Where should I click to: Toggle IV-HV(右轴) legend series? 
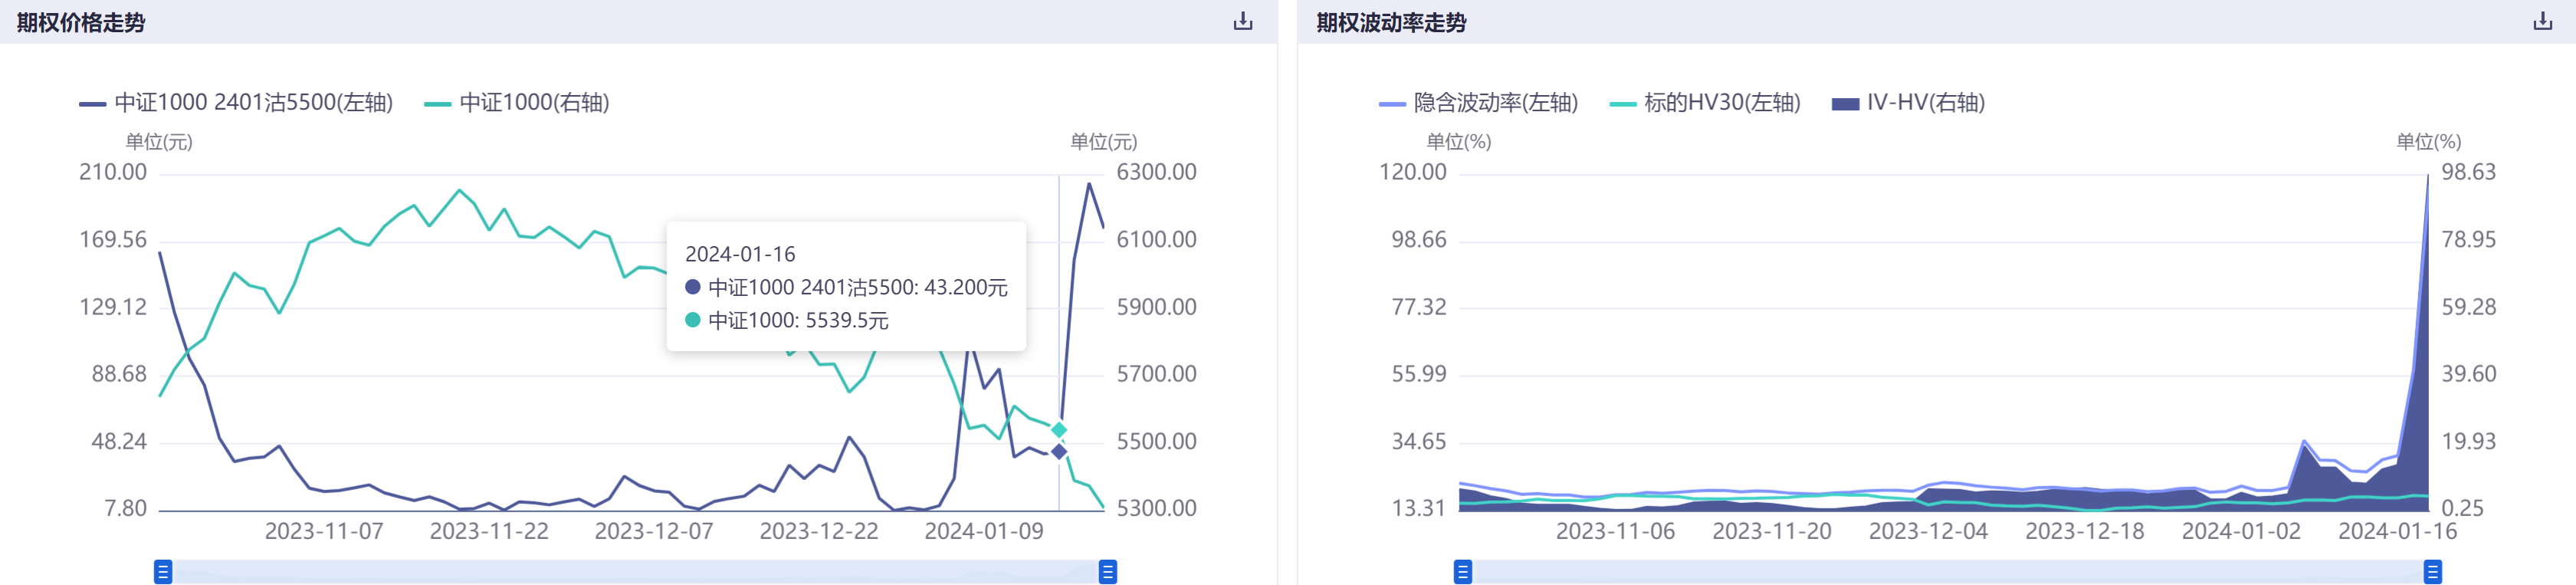point(1908,103)
